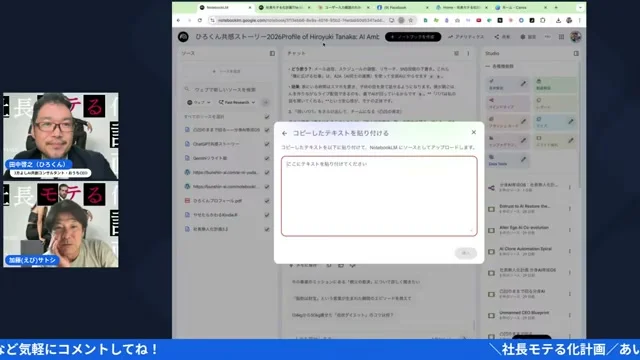Toggle the select all sources checkbox

267,117
